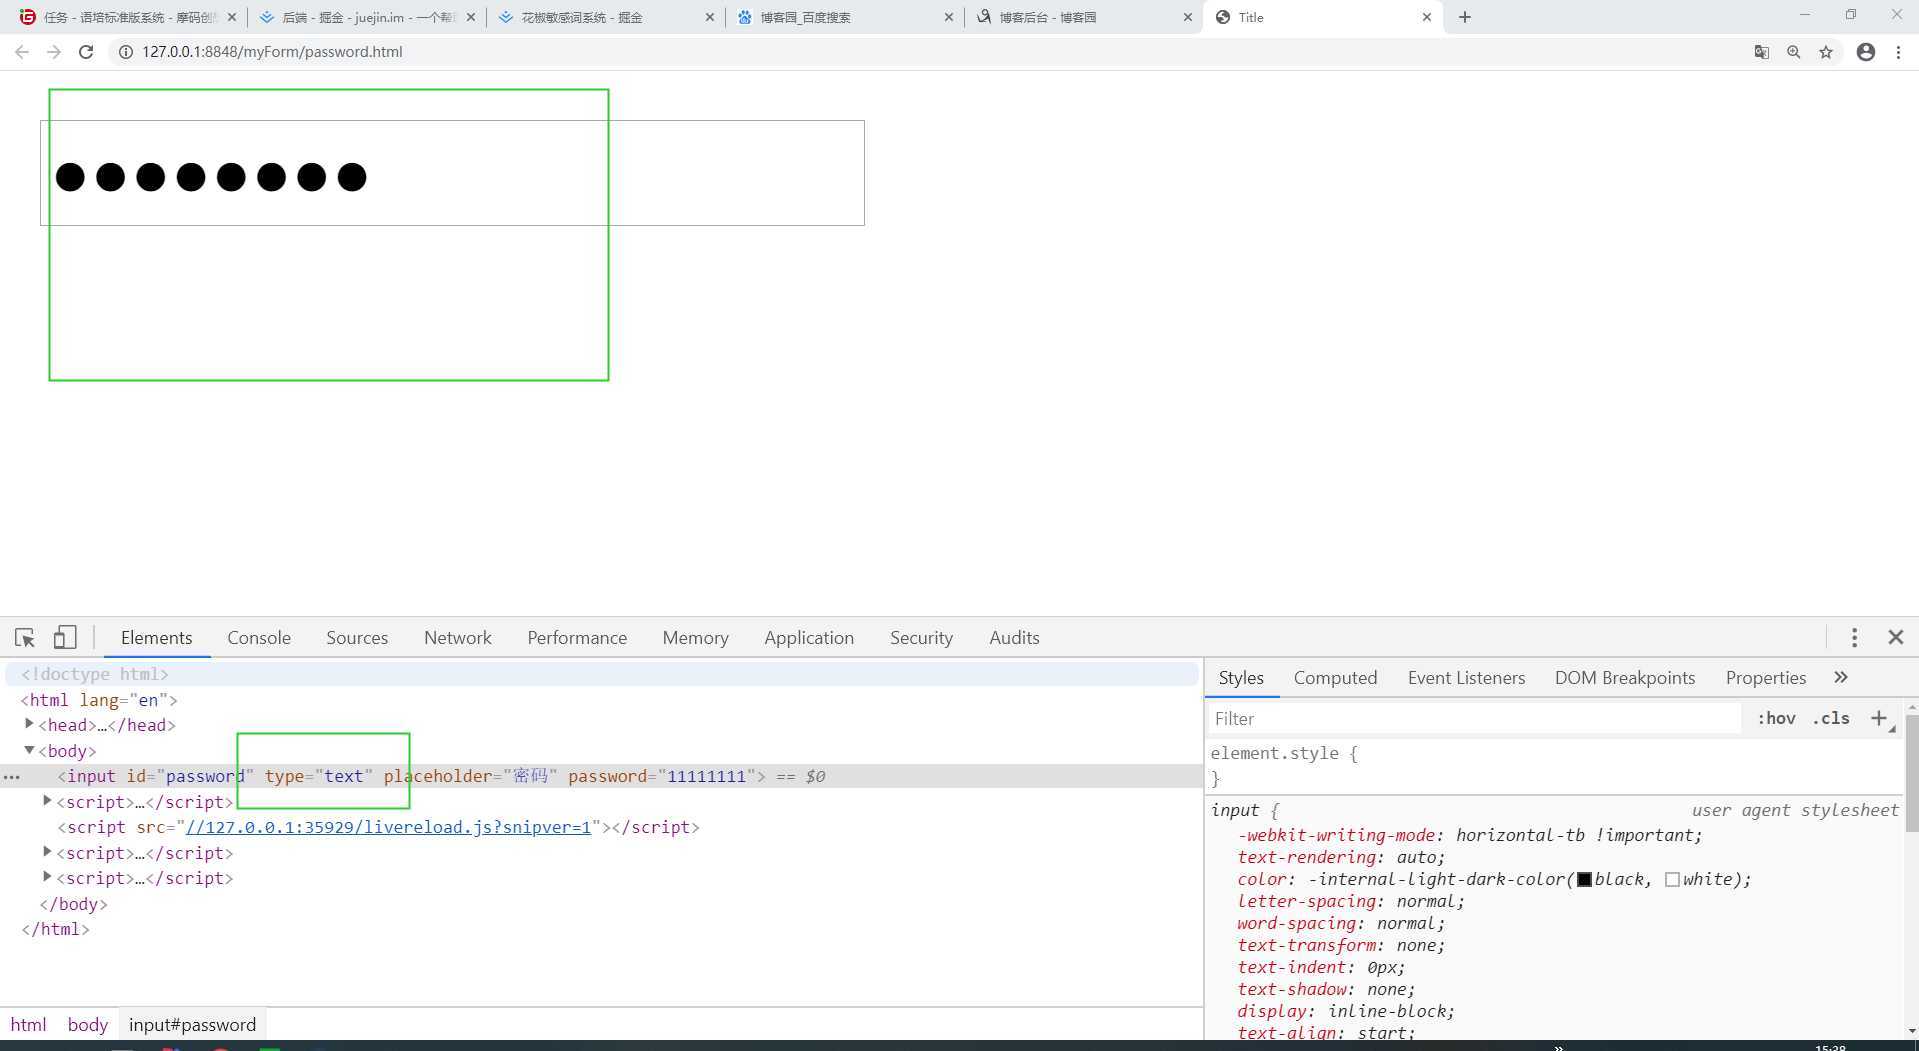Image resolution: width=1919 pixels, height=1051 pixels.
Task: Select the Event Listeners sidebar tab
Action: (1466, 678)
